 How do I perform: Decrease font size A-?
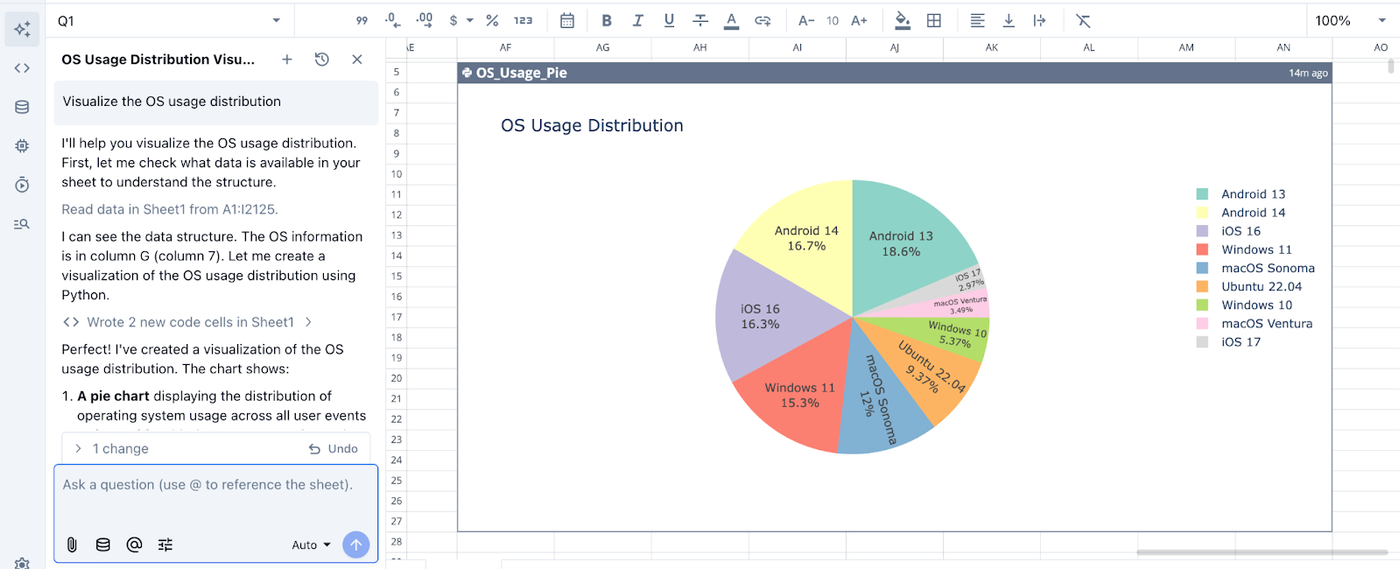[806, 20]
